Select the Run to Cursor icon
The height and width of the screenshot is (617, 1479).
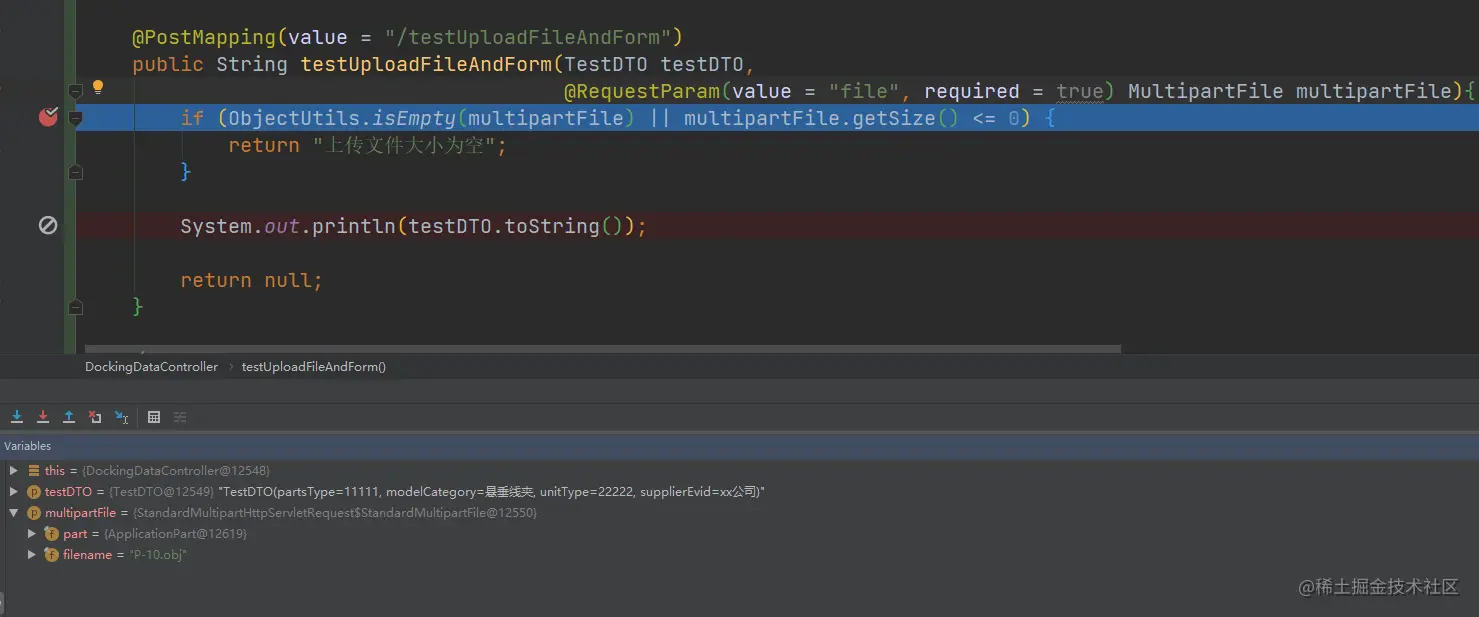coord(120,416)
